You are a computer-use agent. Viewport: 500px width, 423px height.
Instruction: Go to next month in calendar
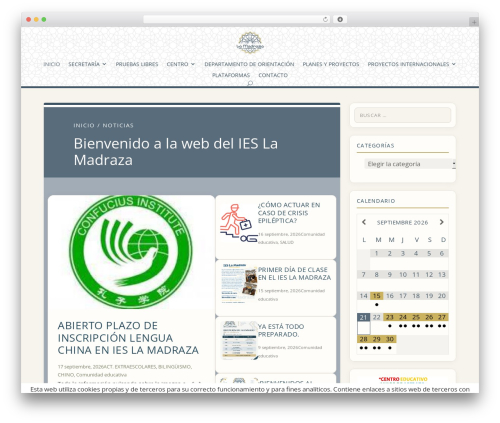(x=442, y=222)
